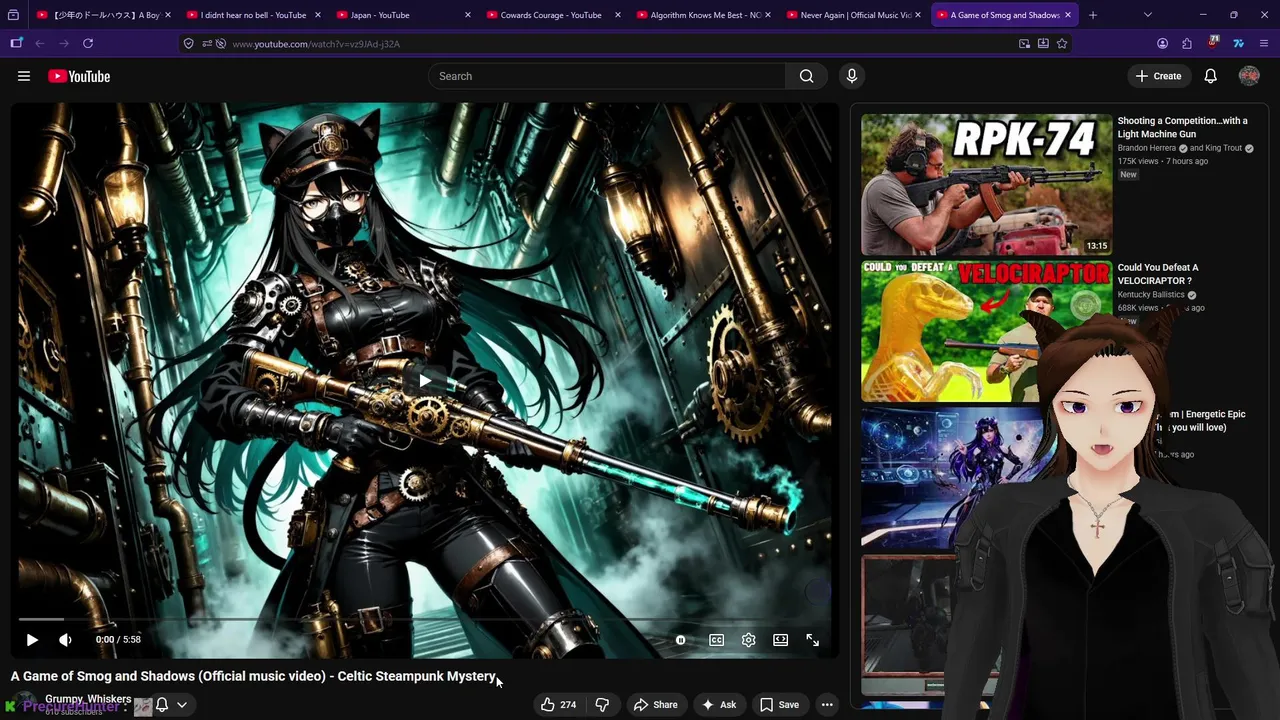Open the notifications bell in the YouTube header
The image size is (1280, 720).
pyautogui.click(x=1210, y=76)
